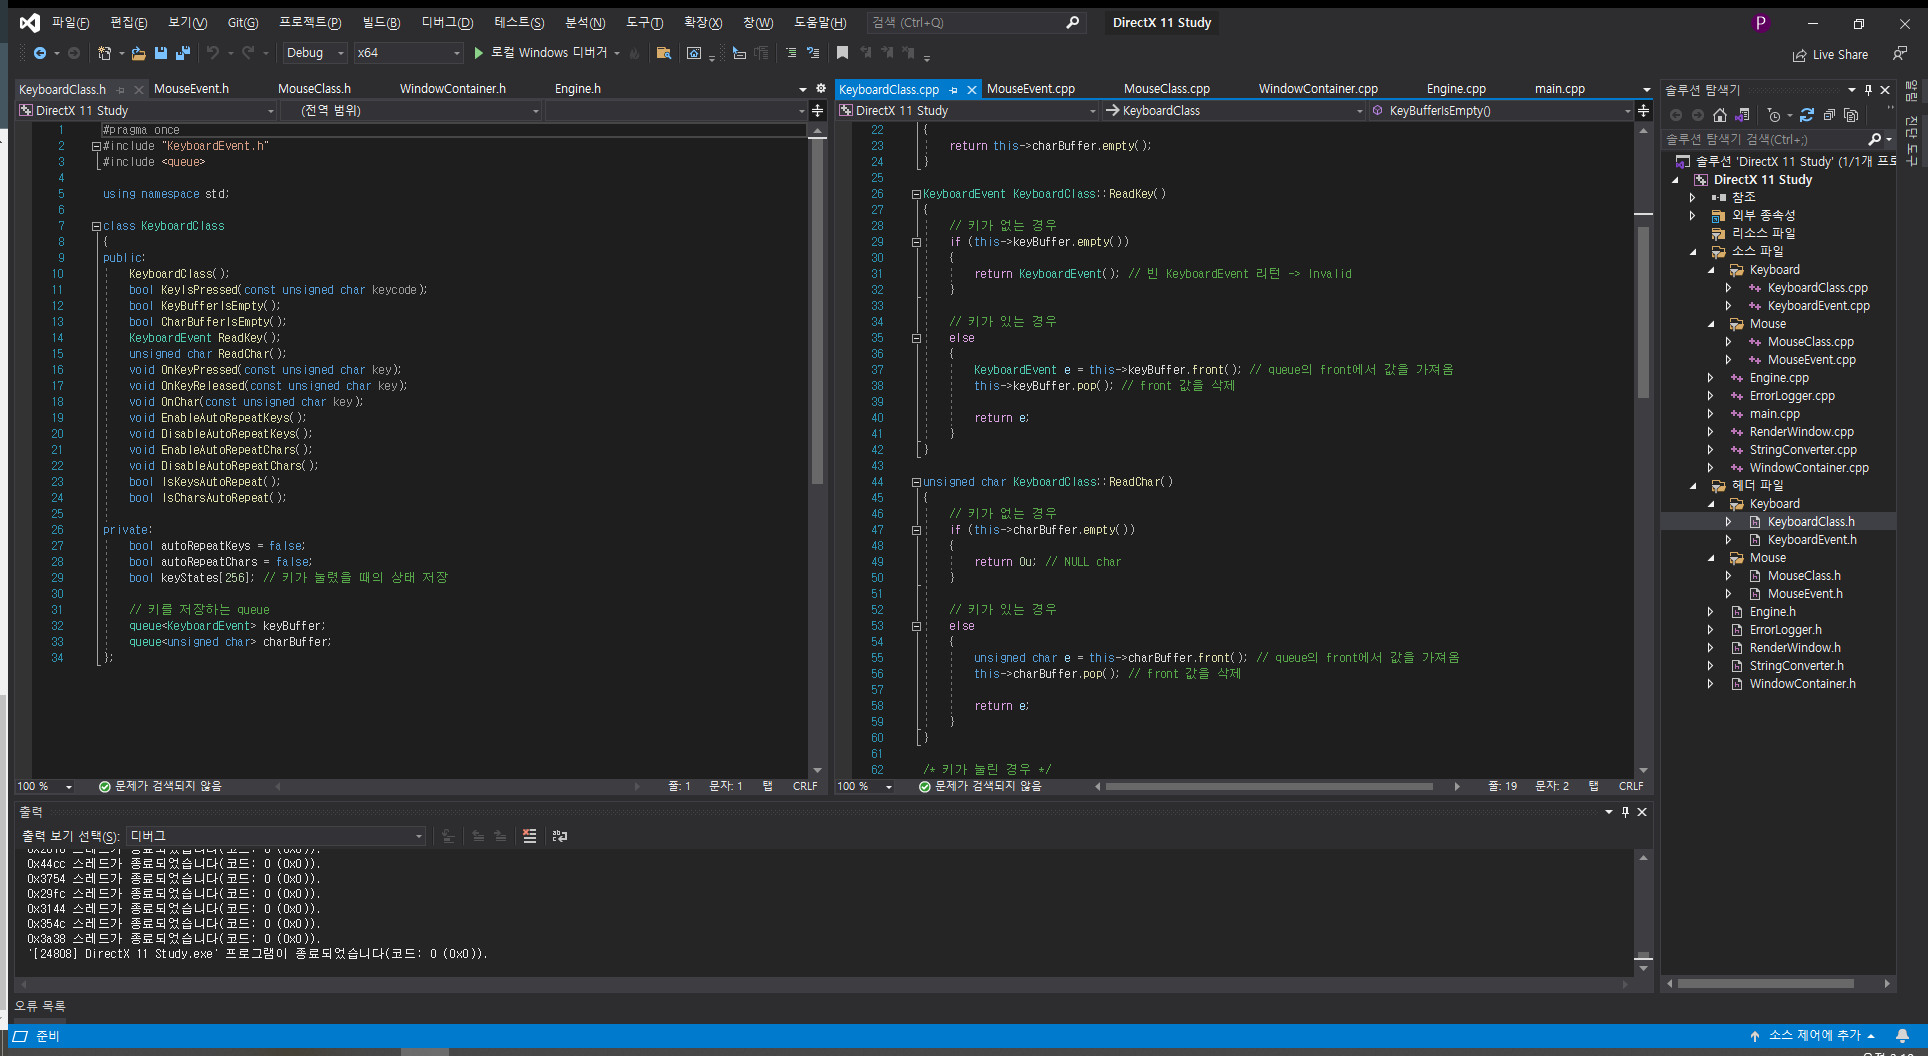The image size is (1928, 1056).
Task: Open the 출력 보기 선택 디버그 dropdown
Action: (x=276, y=836)
